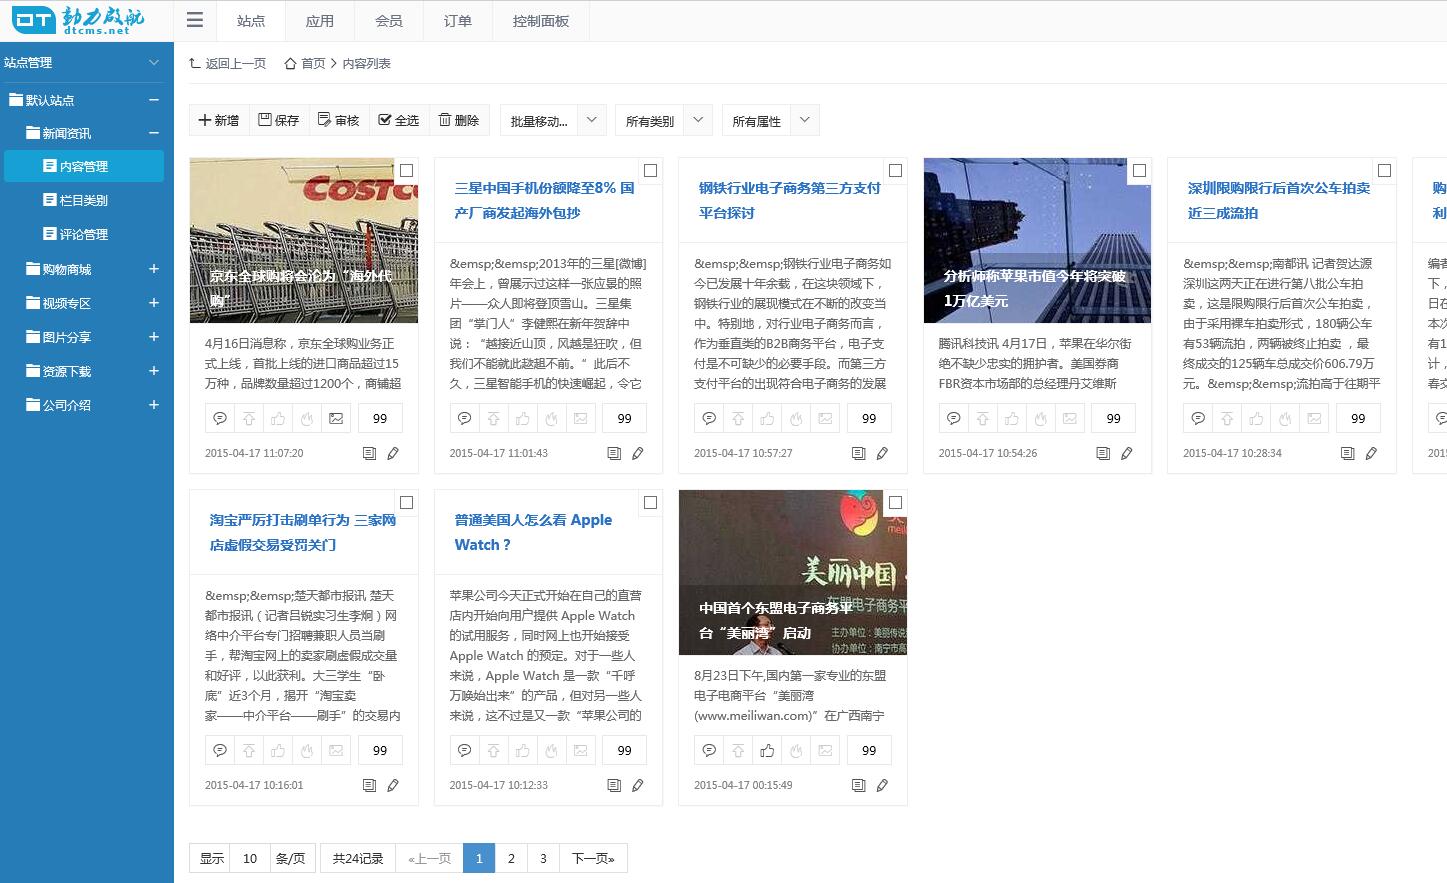Click the slideshow picture icon on the Costco card
1447x883 pixels.
[336, 418]
